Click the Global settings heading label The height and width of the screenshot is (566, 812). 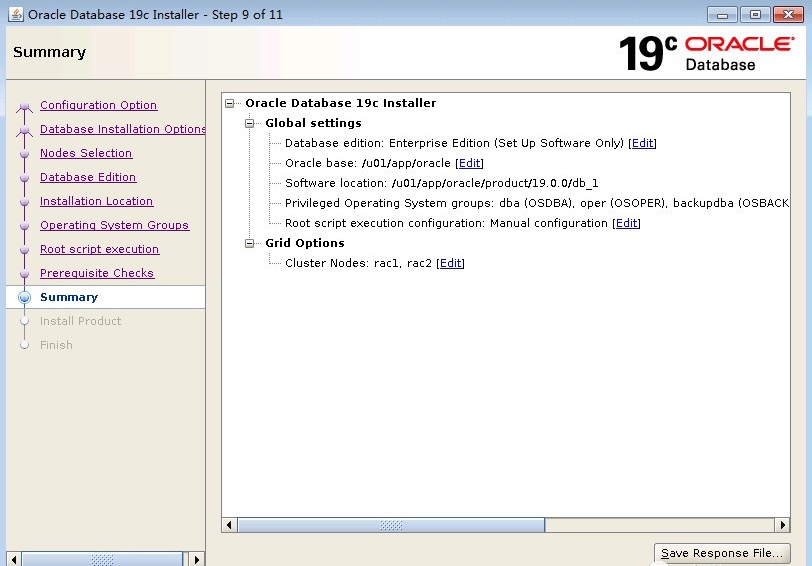tap(313, 123)
